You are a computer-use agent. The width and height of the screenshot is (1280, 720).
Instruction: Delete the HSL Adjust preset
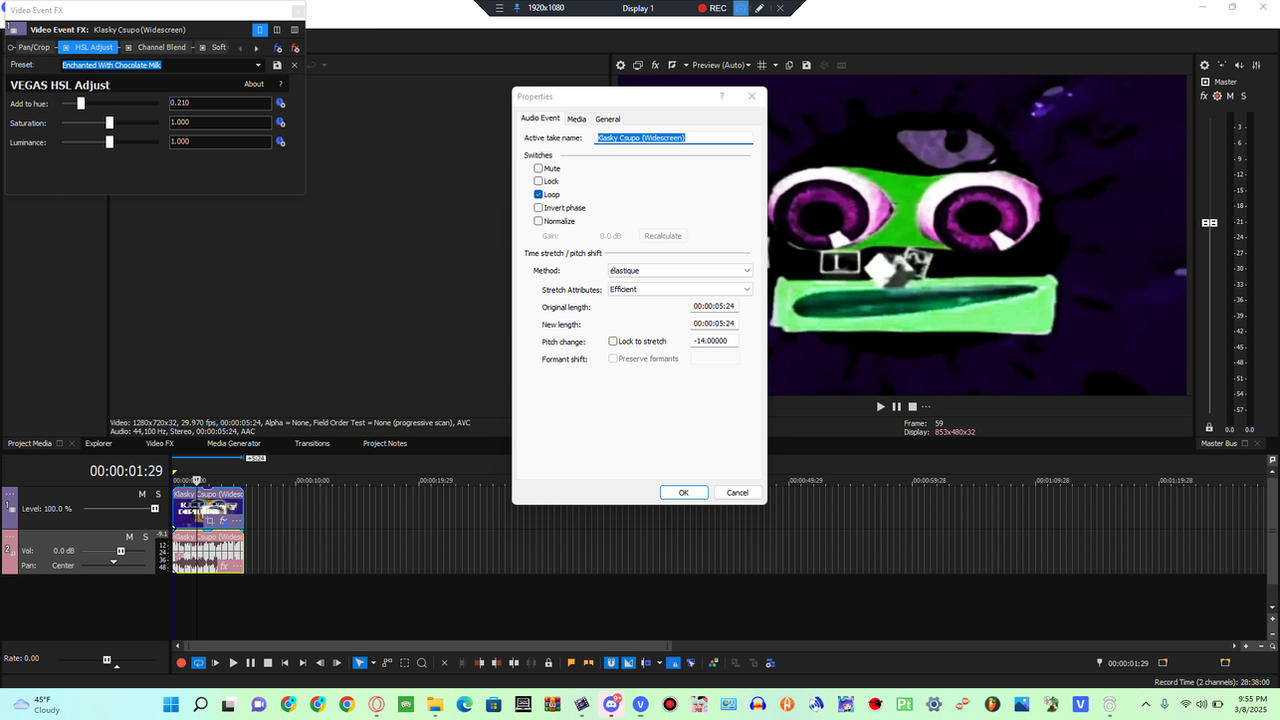tap(294, 65)
